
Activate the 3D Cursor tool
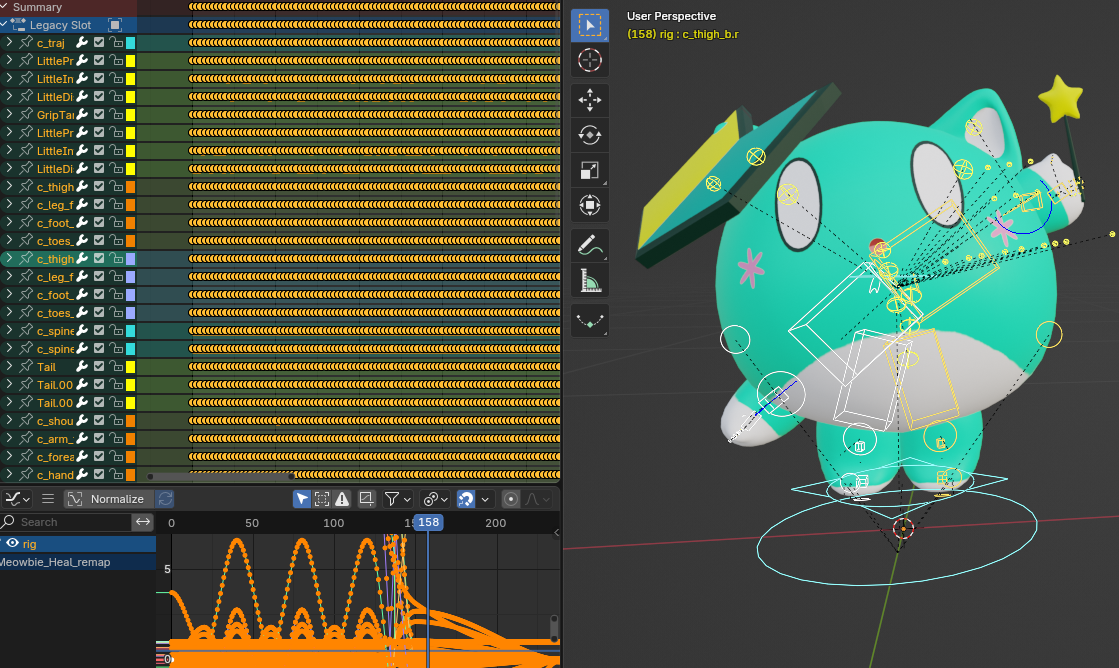[589, 60]
